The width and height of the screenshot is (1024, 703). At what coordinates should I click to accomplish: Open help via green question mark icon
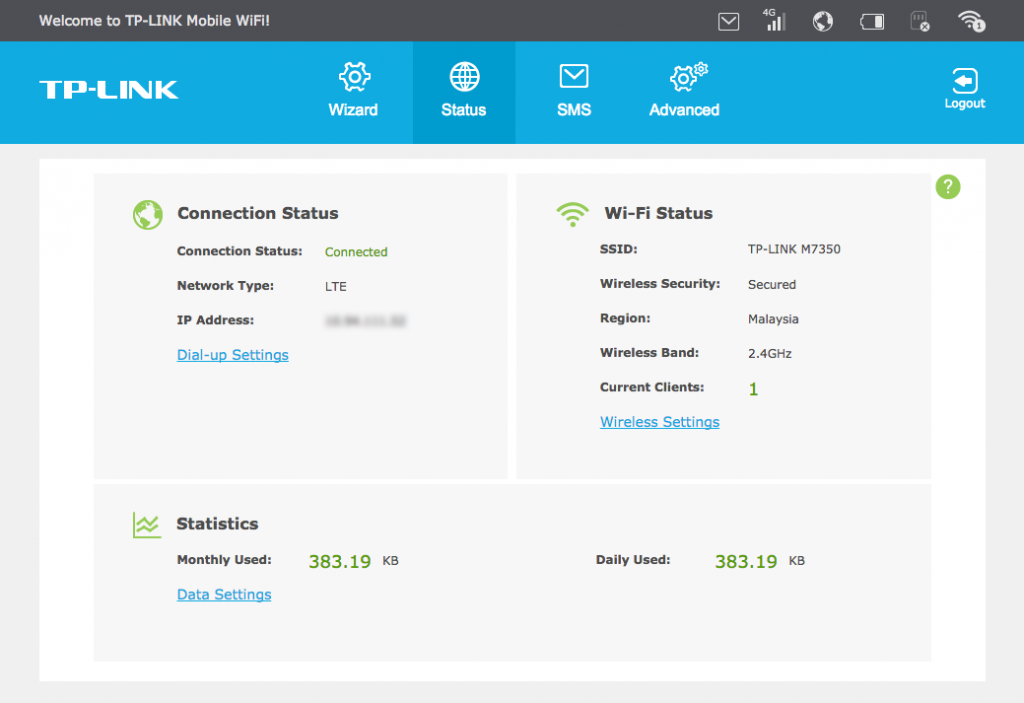pos(948,187)
